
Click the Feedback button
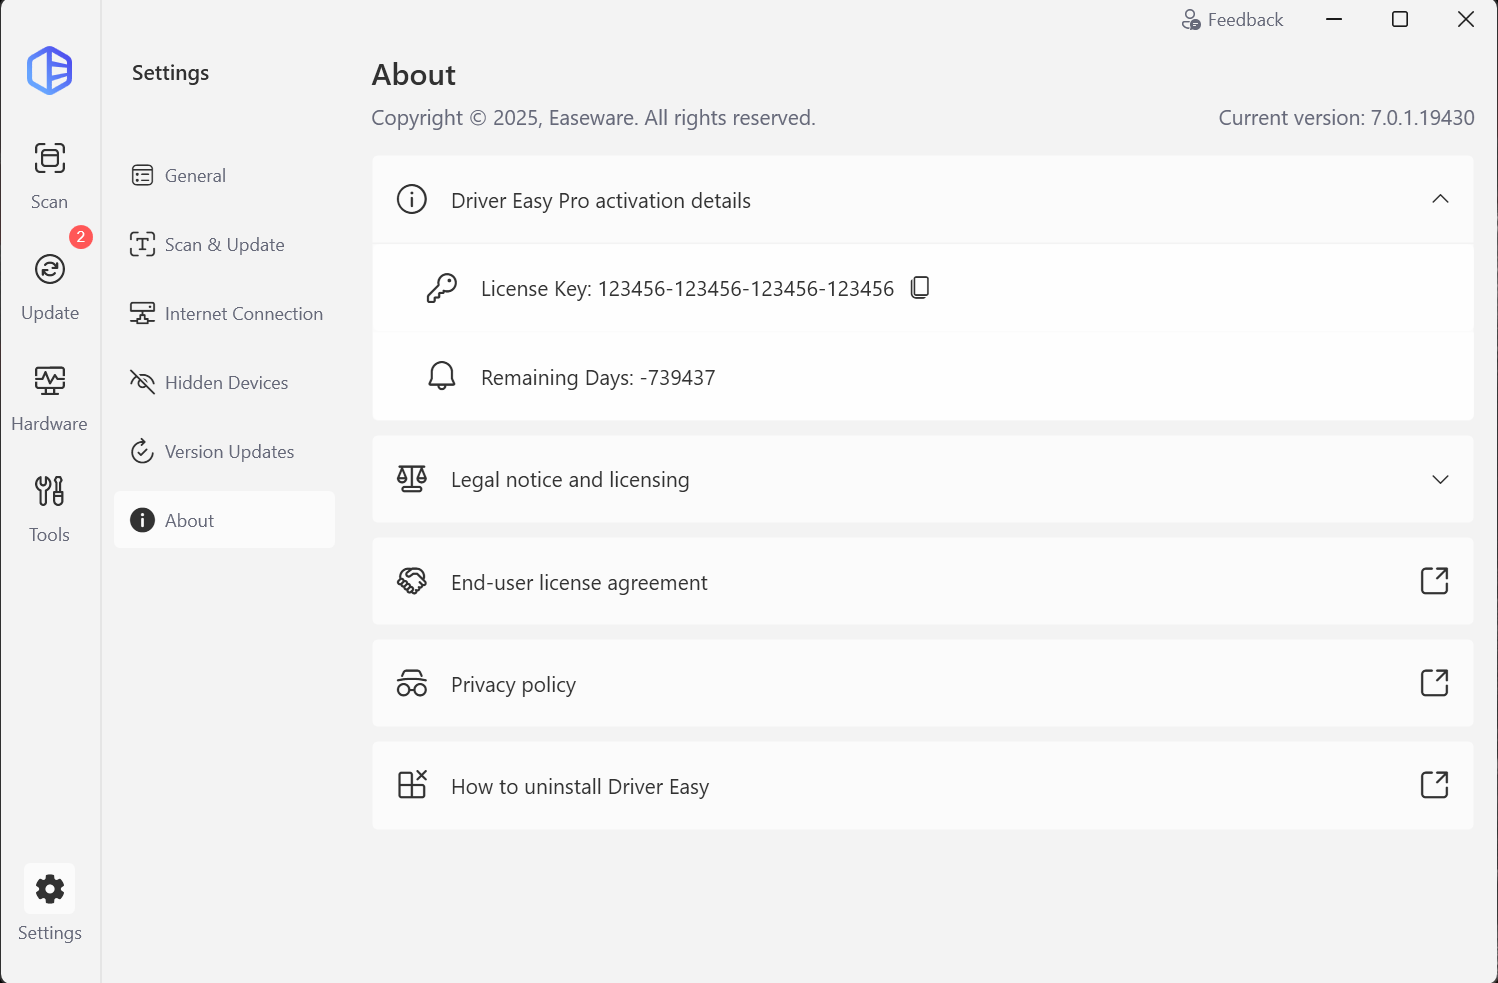point(1232,20)
